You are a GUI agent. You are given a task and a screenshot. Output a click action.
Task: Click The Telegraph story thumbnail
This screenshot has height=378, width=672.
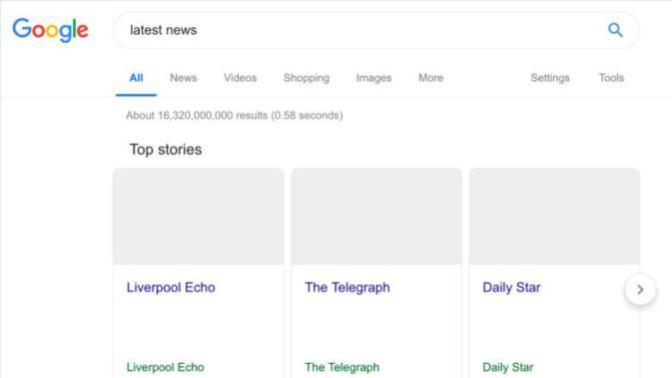[376, 216]
